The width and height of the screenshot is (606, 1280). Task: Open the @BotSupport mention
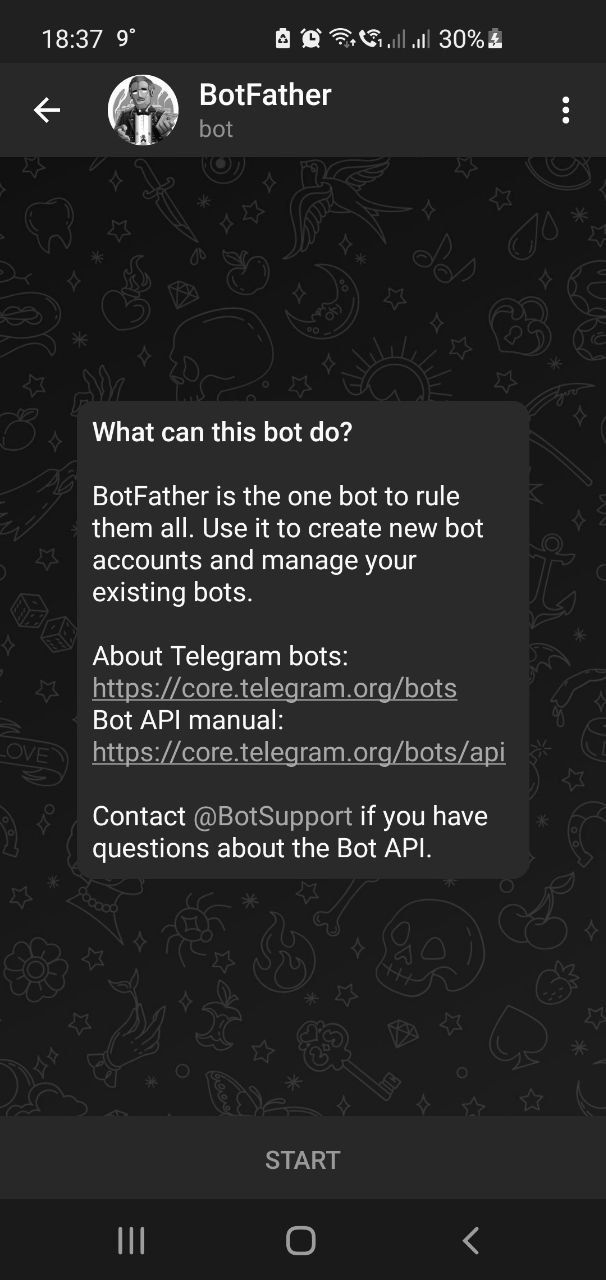click(x=273, y=816)
